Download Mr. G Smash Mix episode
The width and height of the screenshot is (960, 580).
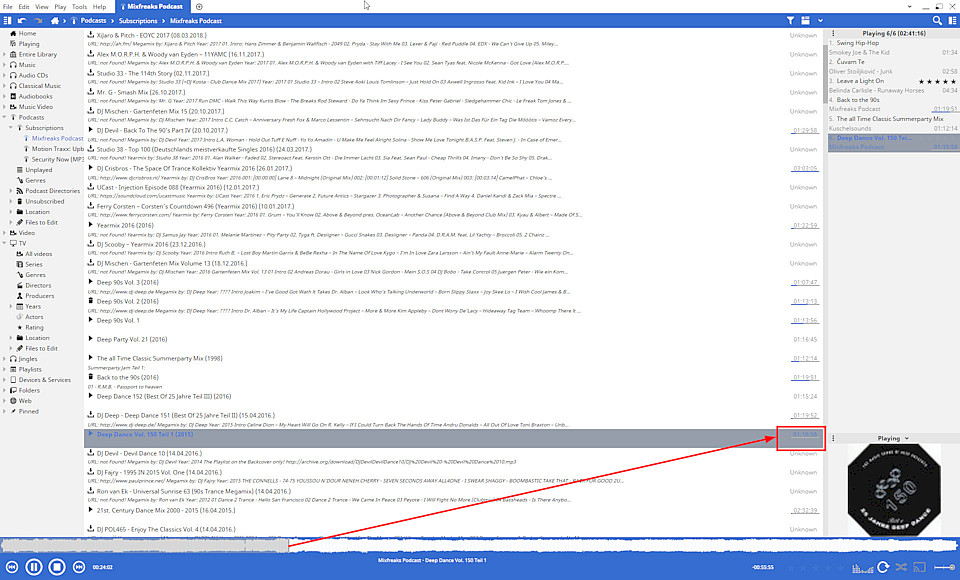click(91, 92)
